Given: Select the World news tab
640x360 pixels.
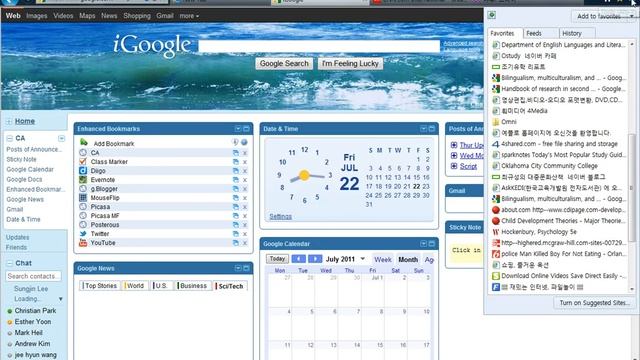Looking at the screenshot, I should 135,286.
